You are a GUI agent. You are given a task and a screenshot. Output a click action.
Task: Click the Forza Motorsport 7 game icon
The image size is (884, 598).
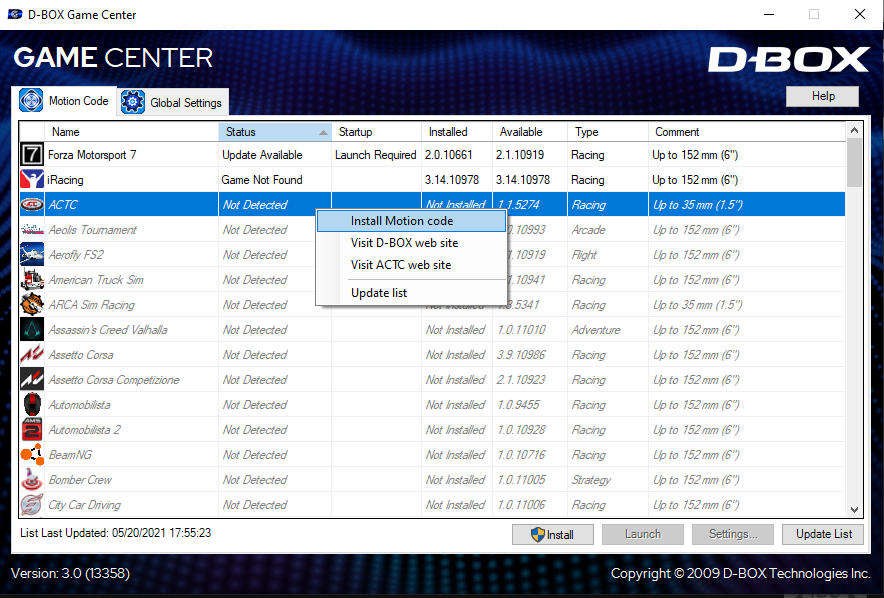click(x=32, y=154)
